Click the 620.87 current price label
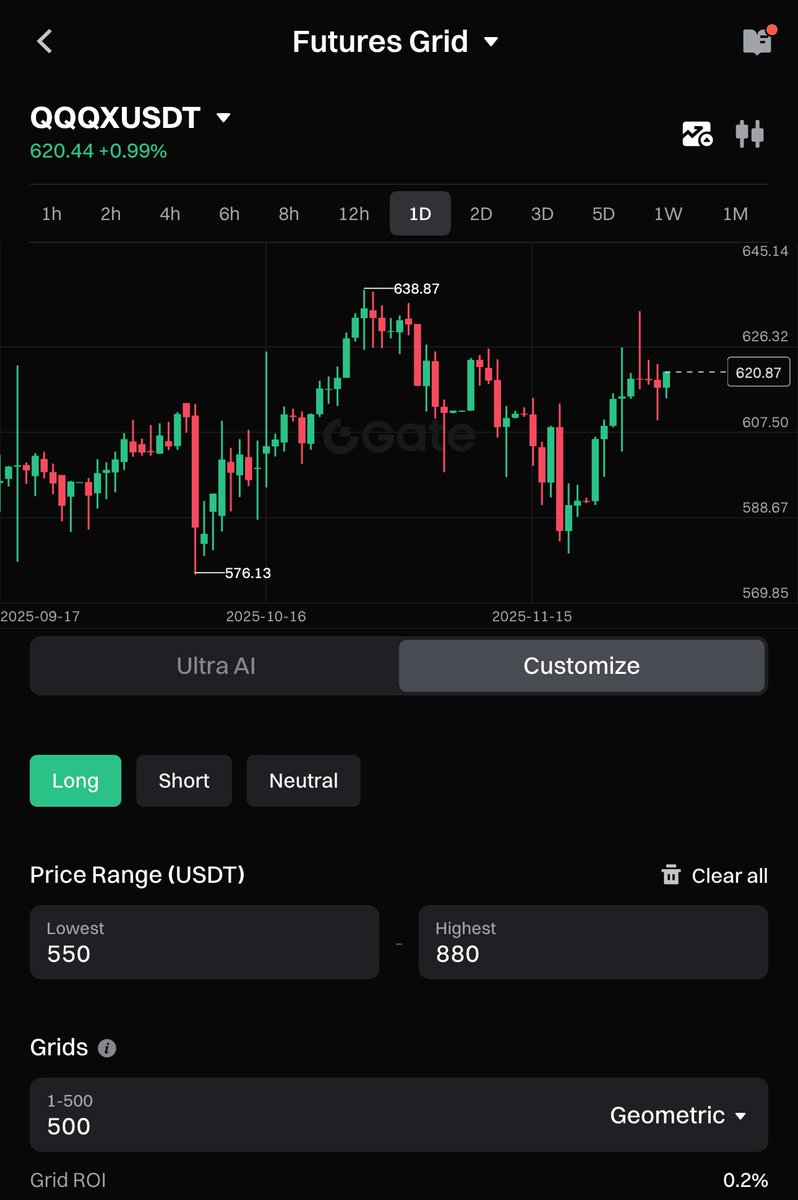Viewport: 798px width, 1200px height. 759,372
